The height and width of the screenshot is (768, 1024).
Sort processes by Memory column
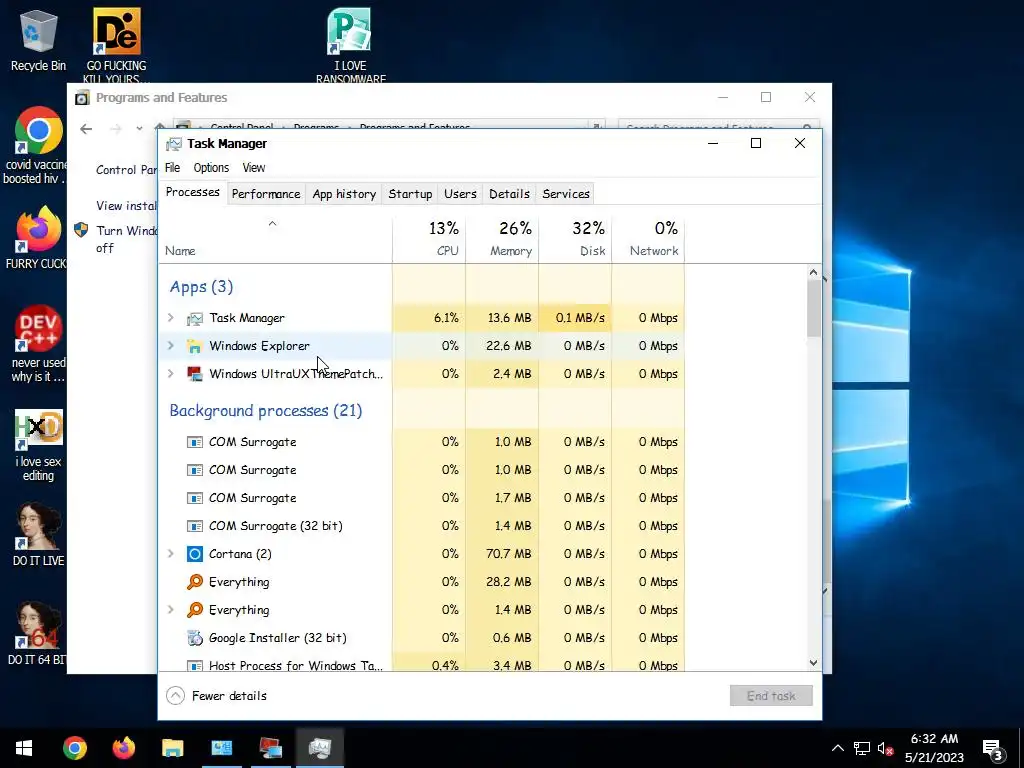(x=502, y=240)
